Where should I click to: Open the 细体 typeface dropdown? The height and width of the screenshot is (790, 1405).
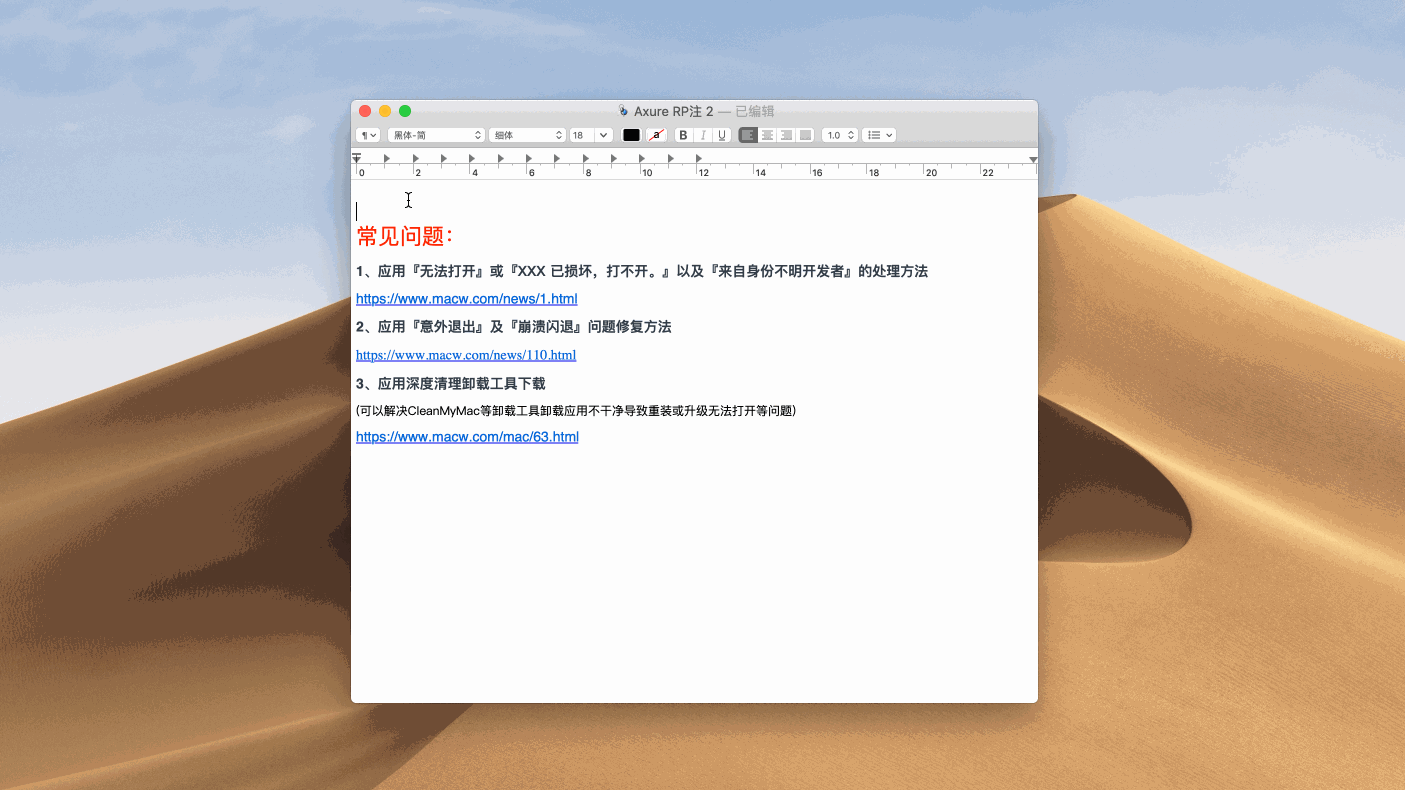point(527,135)
